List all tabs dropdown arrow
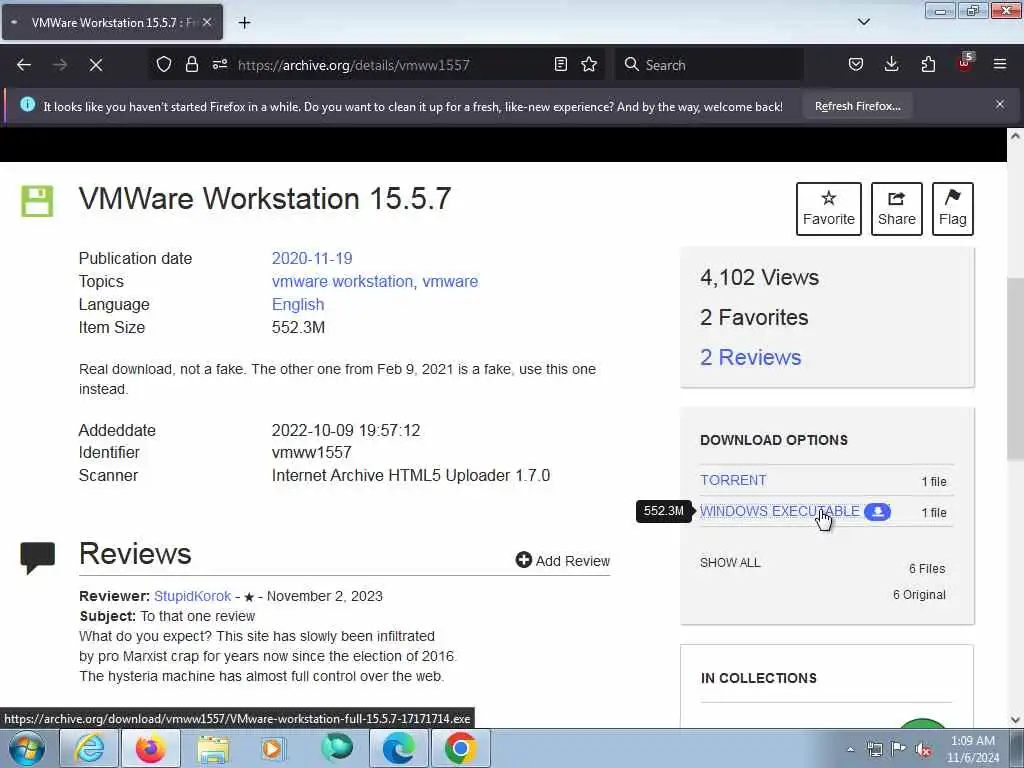The width and height of the screenshot is (1024, 768). click(863, 22)
